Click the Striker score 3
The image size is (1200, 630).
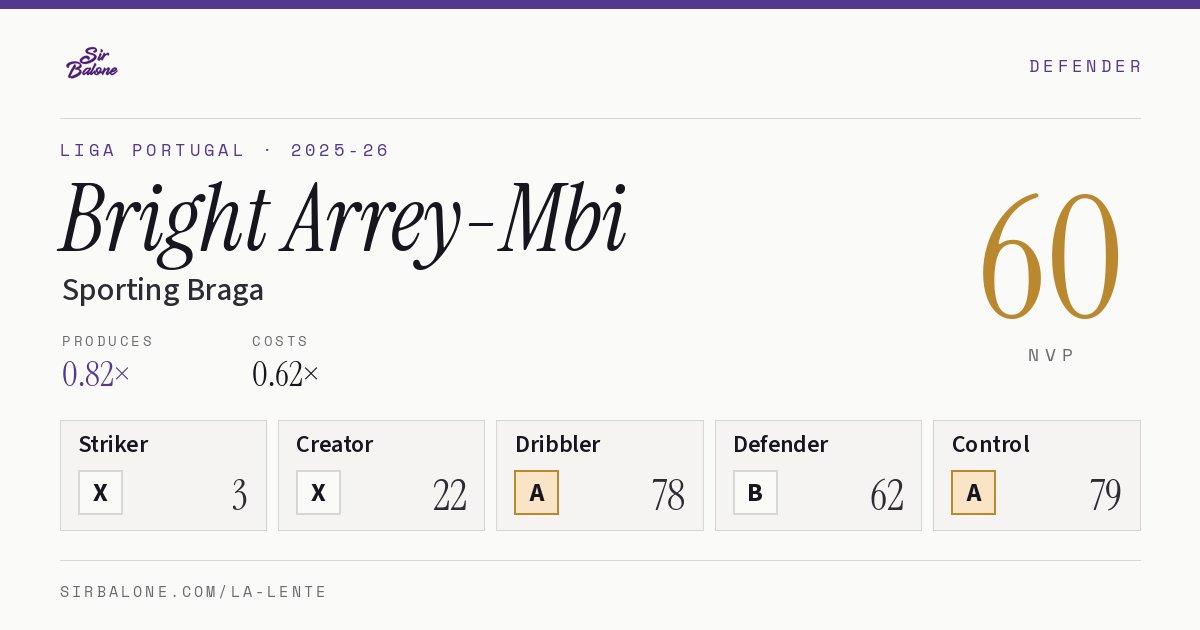[240, 494]
